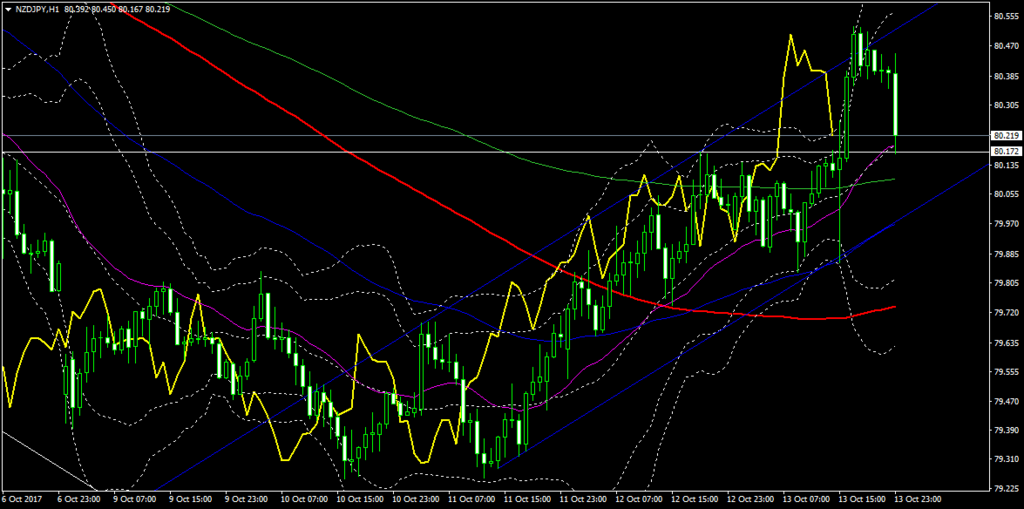The height and width of the screenshot is (509, 1024).
Task: Click the 80.385 price axis label
Action: click(x=1006, y=76)
